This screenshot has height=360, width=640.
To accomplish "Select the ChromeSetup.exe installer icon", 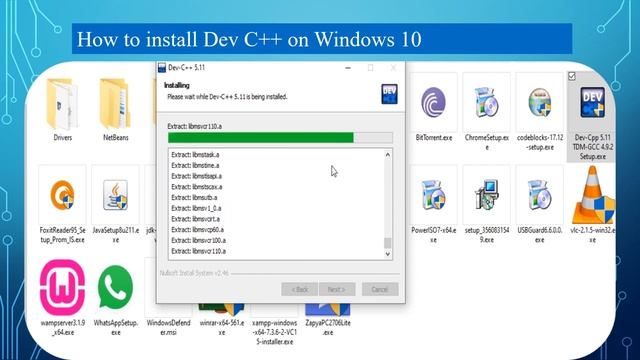I will (487, 102).
